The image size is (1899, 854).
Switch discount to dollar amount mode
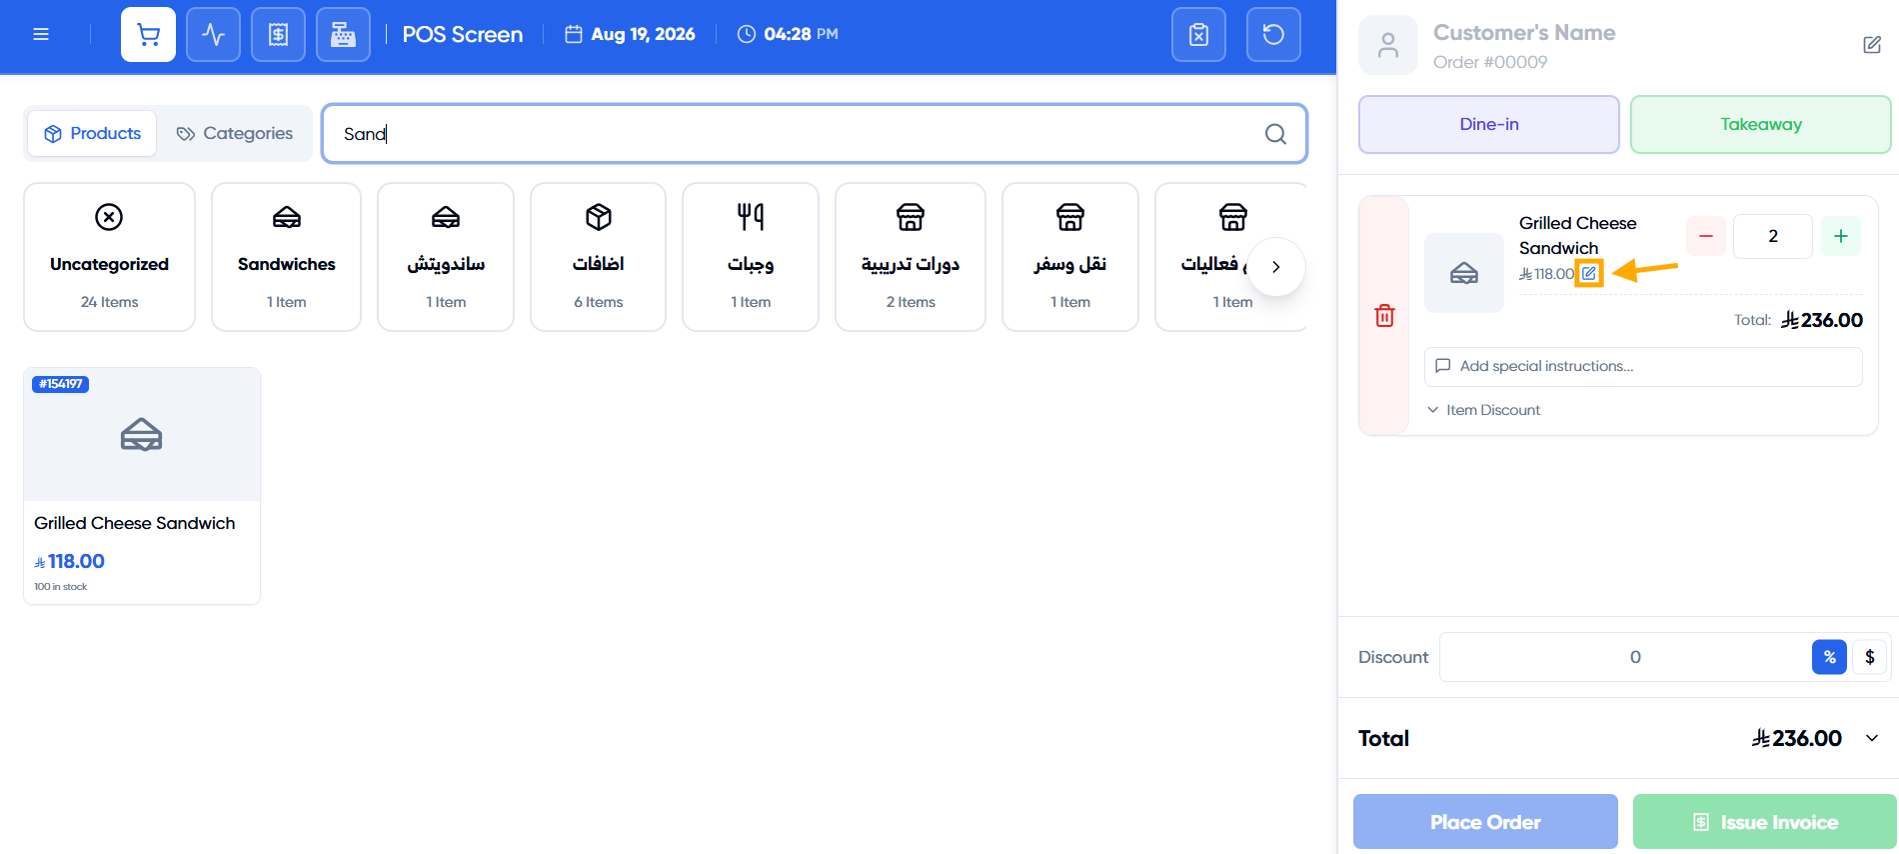(x=1869, y=657)
